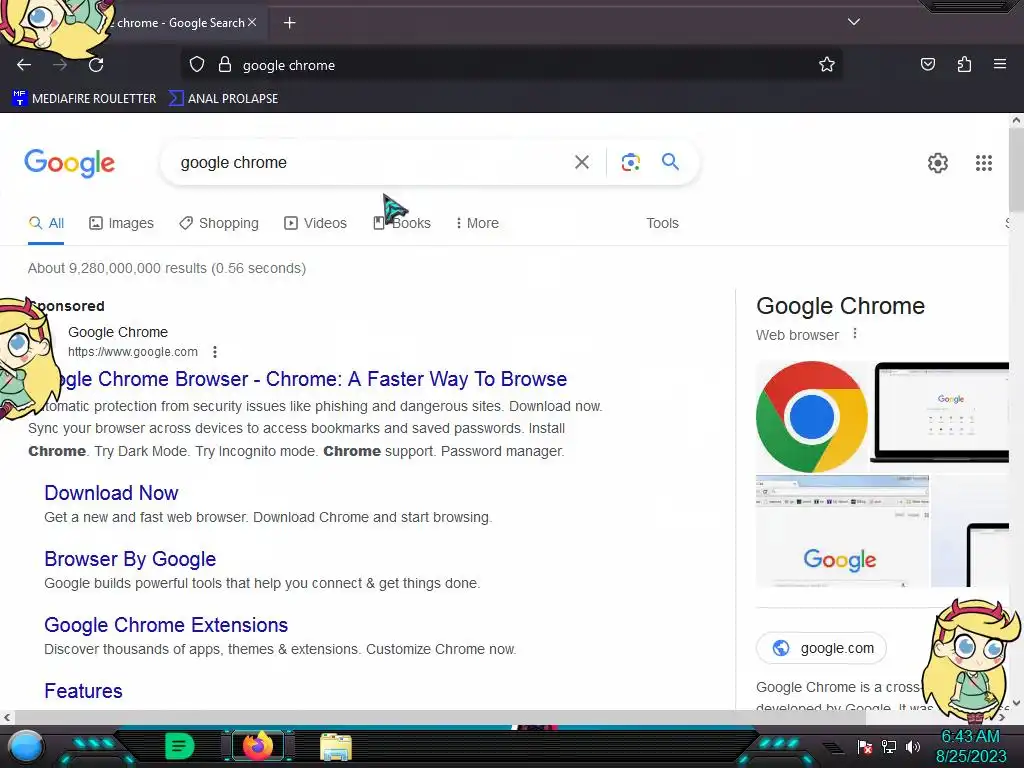Bookmark this page with the star icon
Viewport: 1024px width, 768px height.
point(827,65)
